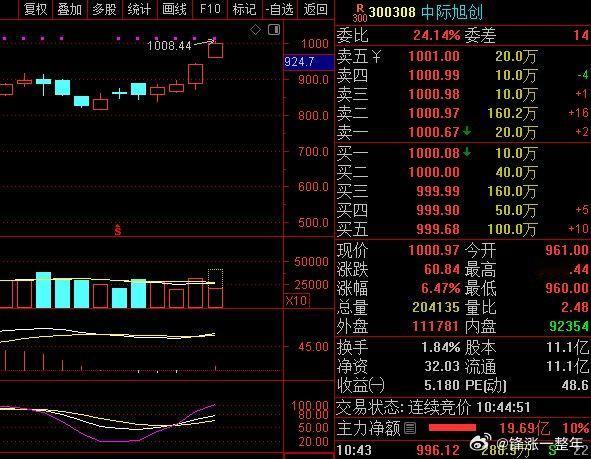Click the 返回 back button

point(315,9)
